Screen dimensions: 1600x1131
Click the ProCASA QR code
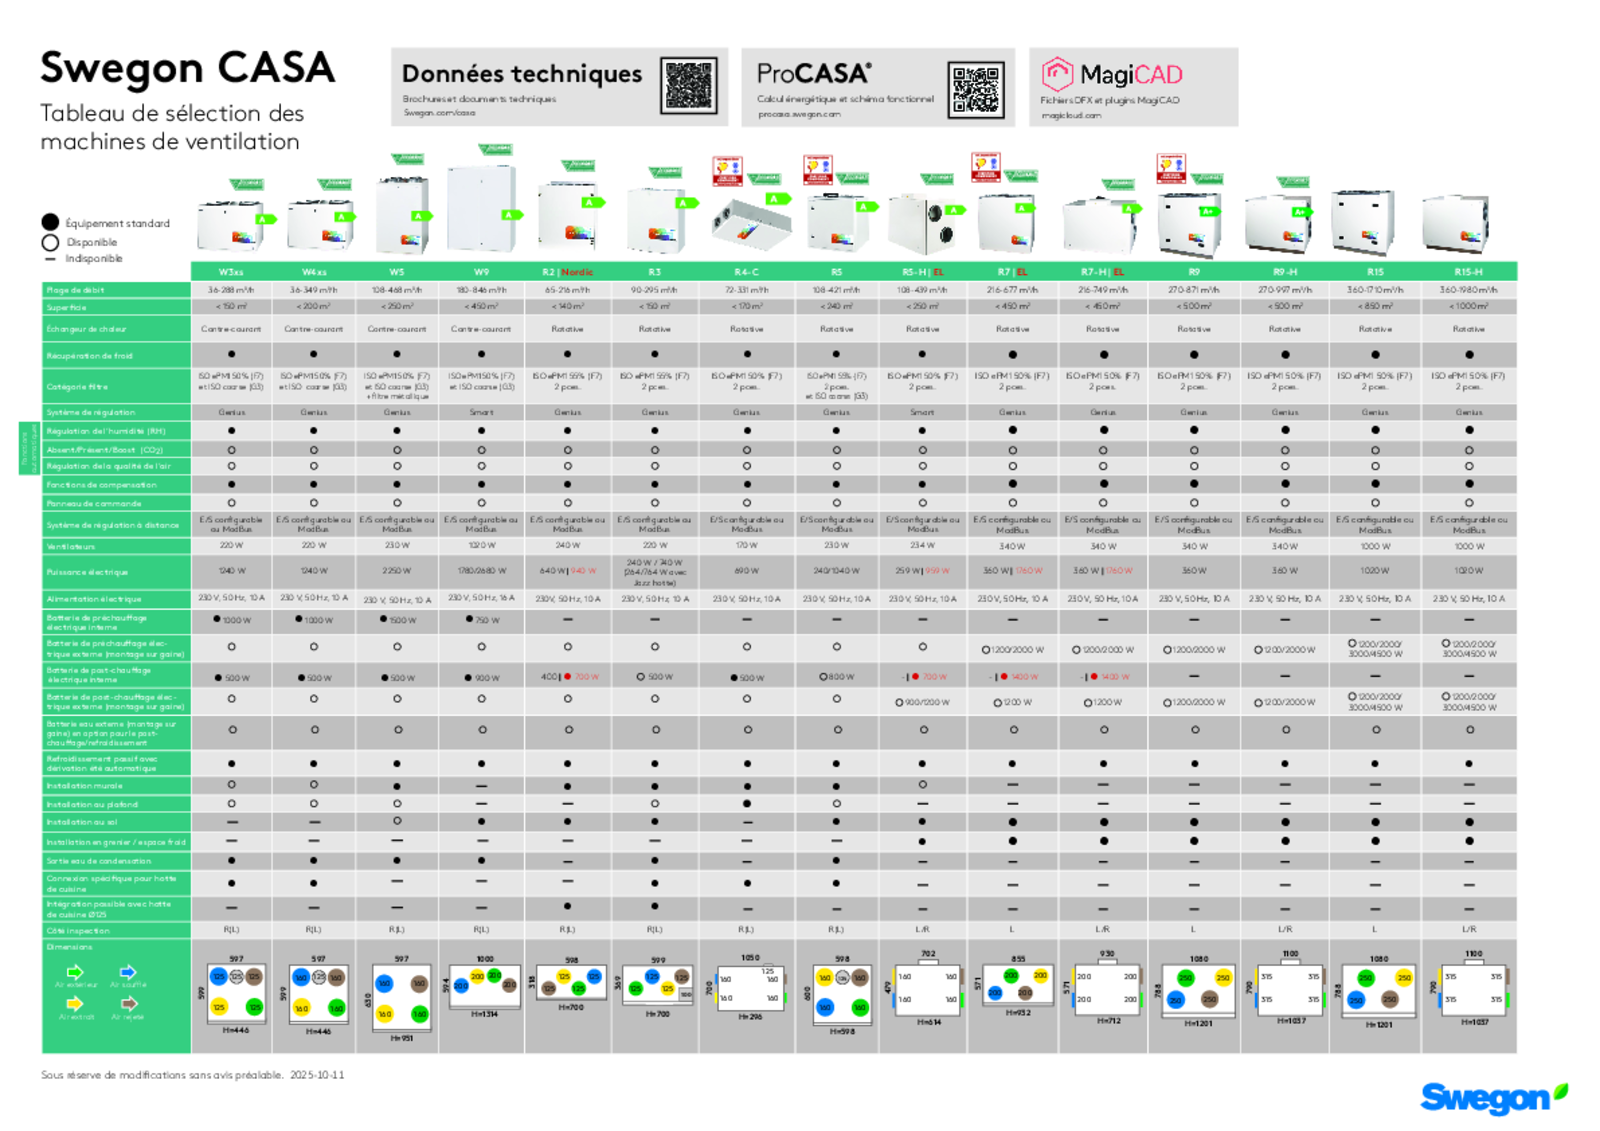tap(975, 89)
